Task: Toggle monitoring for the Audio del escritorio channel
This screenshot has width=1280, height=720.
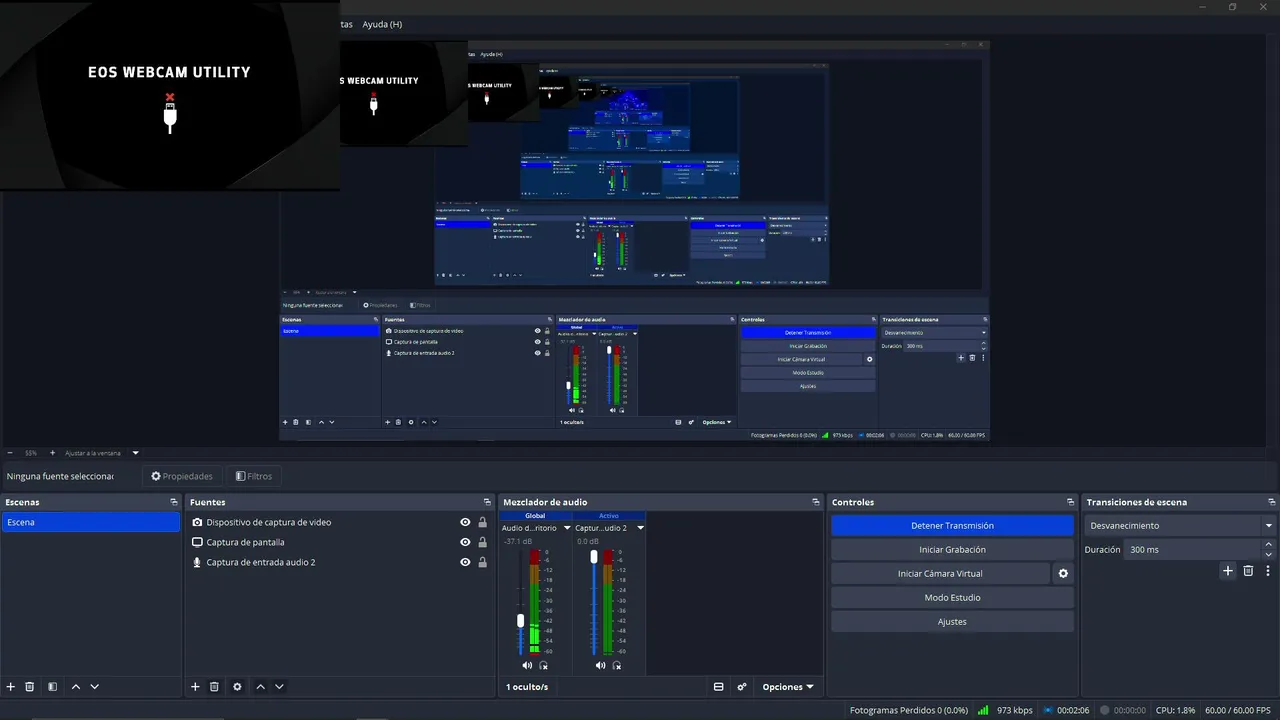Action: tap(544, 665)
